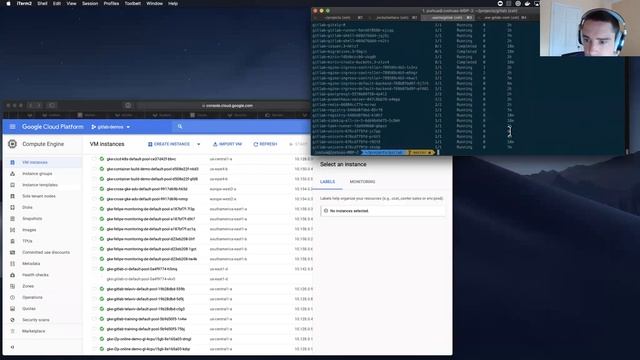Open the gitlab-demos project selector dropdown

tap(111, 127)
